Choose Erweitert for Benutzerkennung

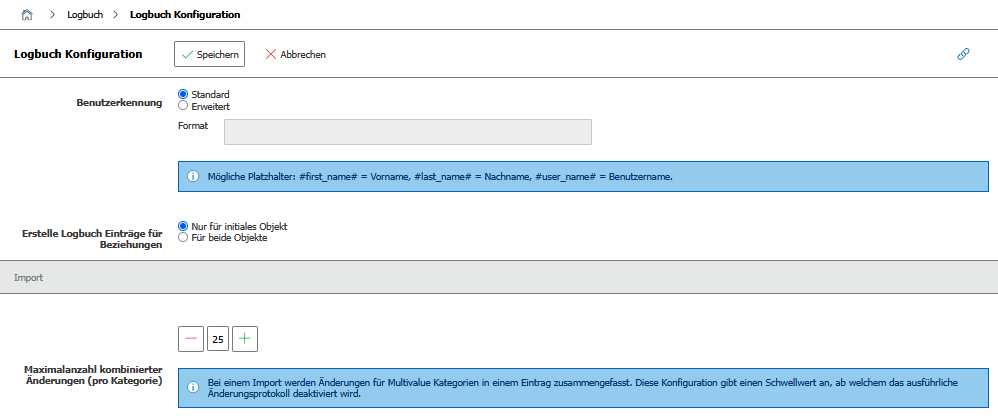(x=183, y=105)
